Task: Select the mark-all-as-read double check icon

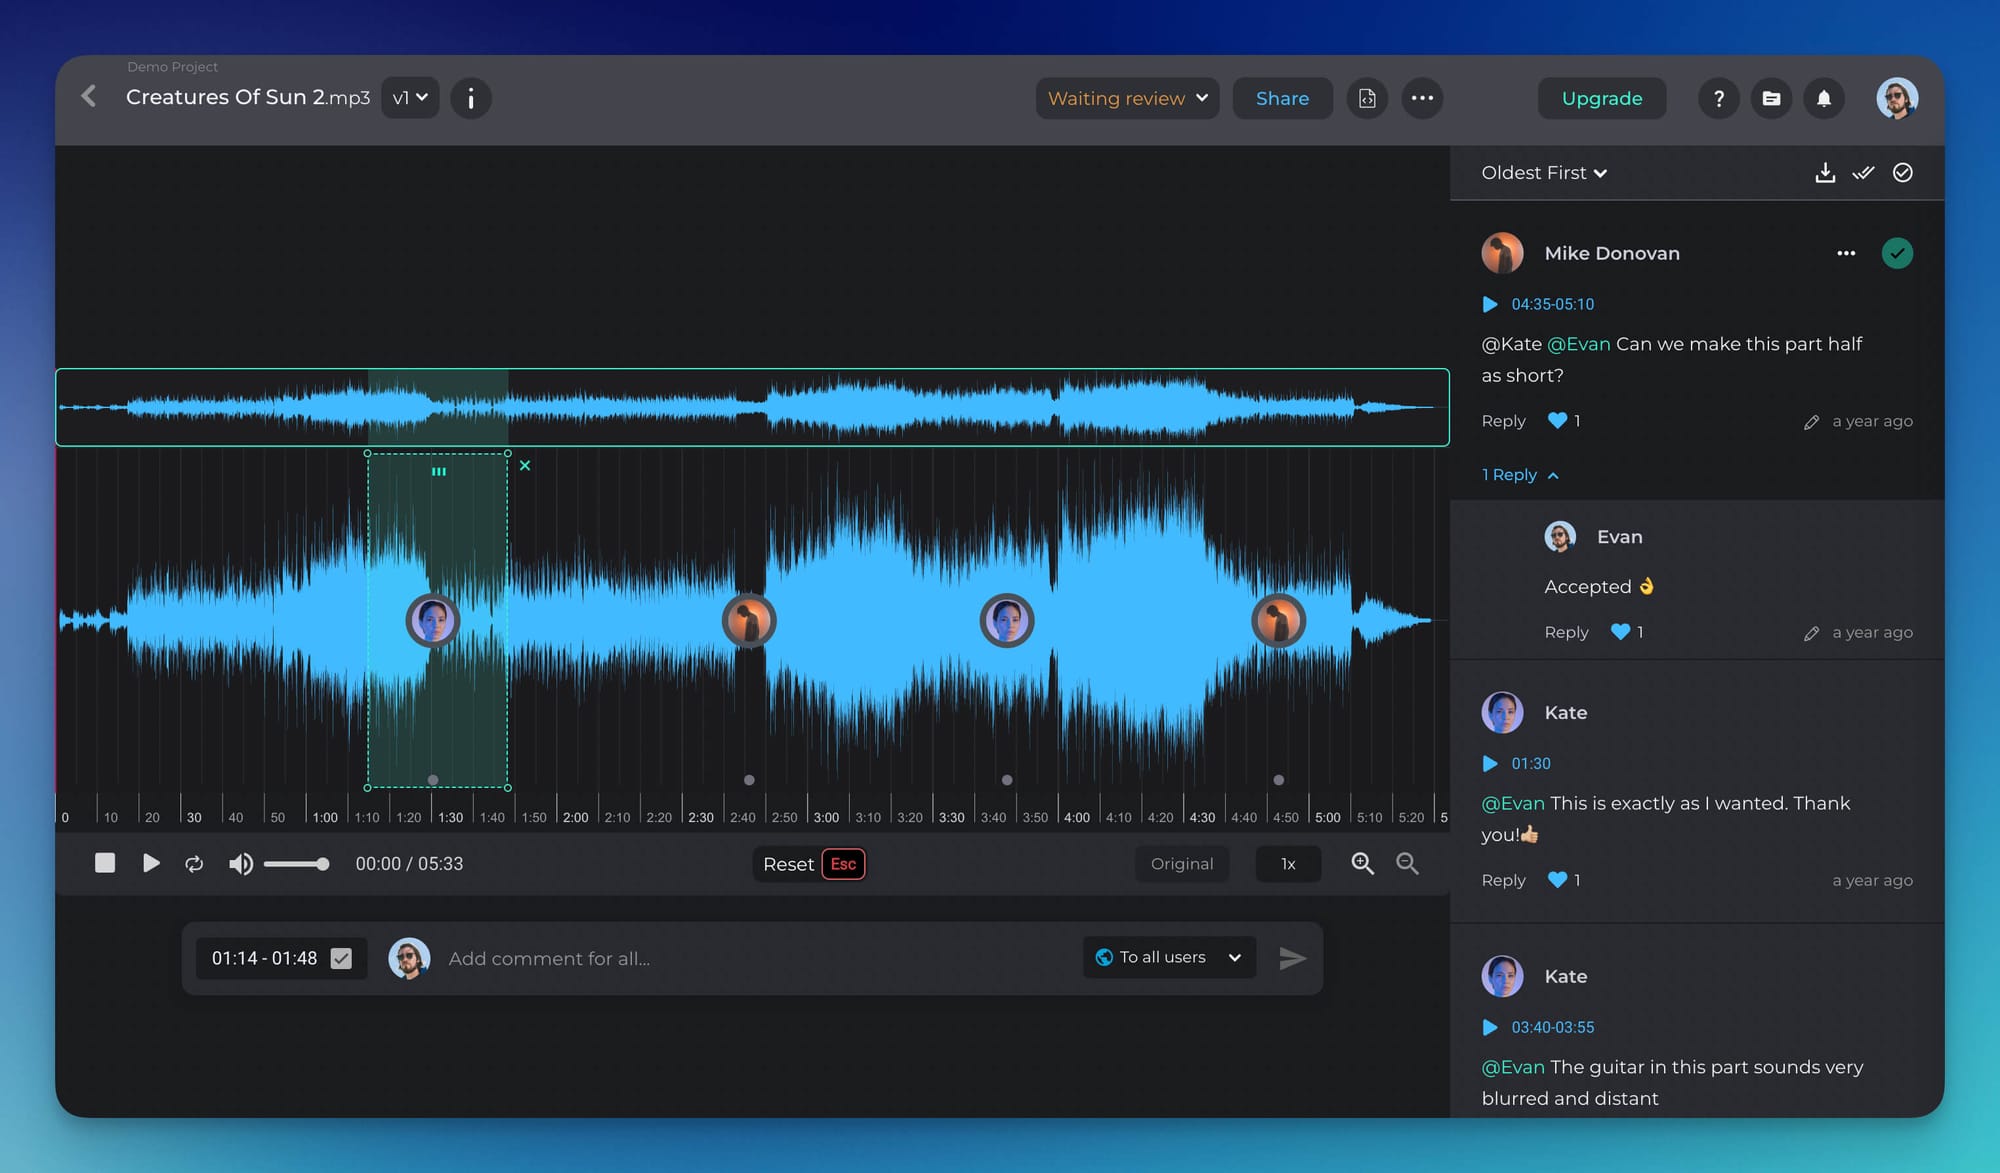Action: coord(1864,172)
